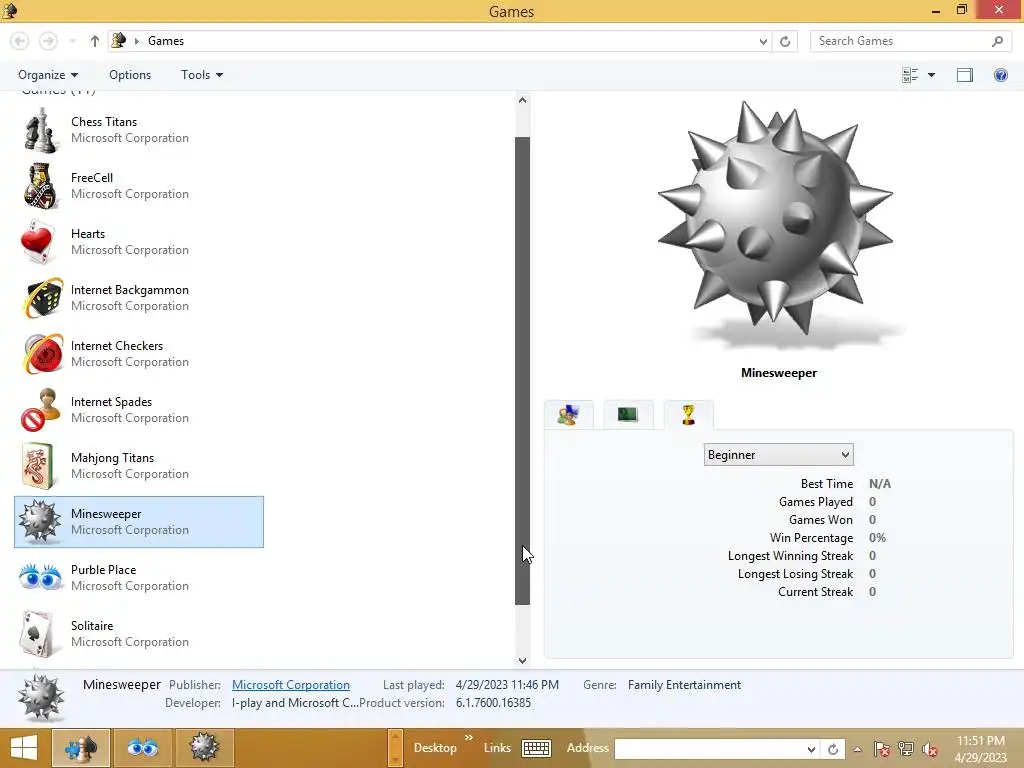Screen dimensions: 1024x768
Task: Click the Links toolbar label
Action: click(x=497, y=748)
